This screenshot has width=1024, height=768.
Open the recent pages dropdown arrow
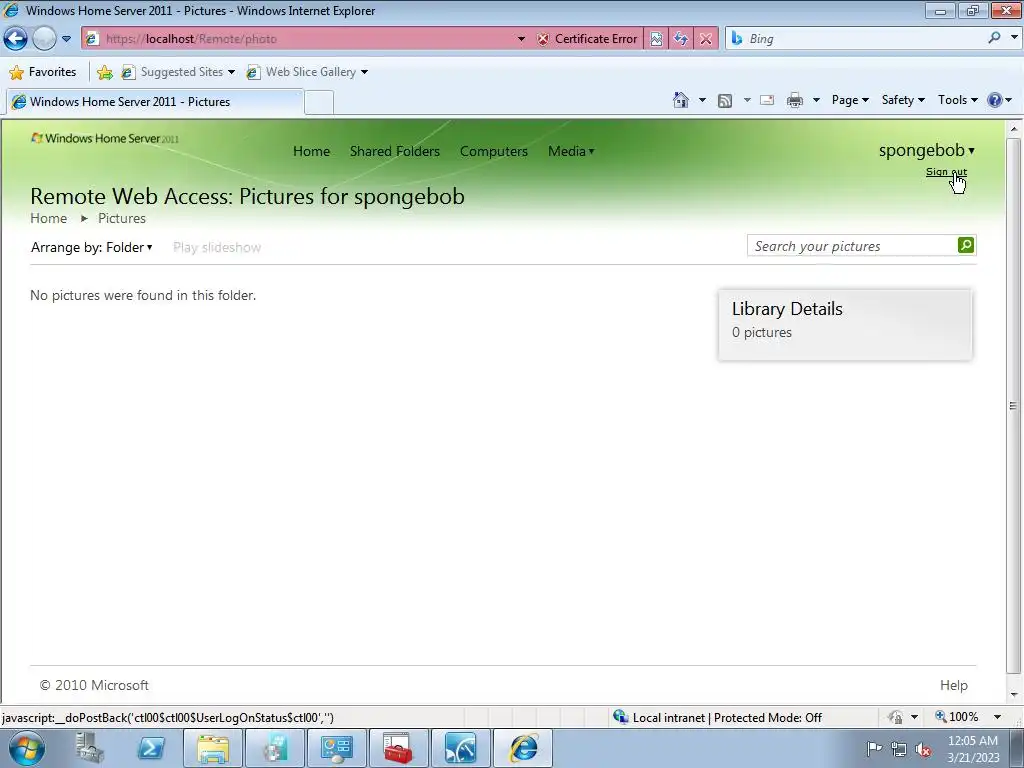[66, 39]
